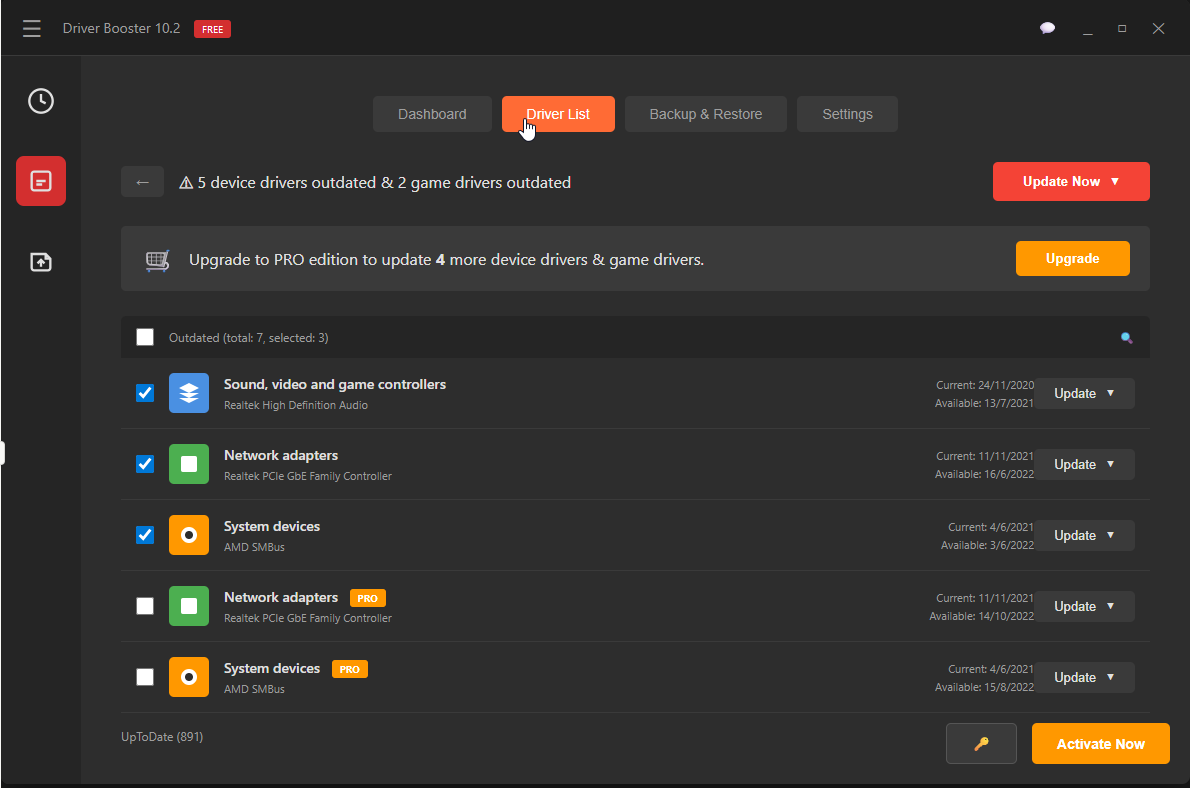Click the back arrow next to the outdated summary
Viewport: 1190px width, 788px height.
pos(142,181)
